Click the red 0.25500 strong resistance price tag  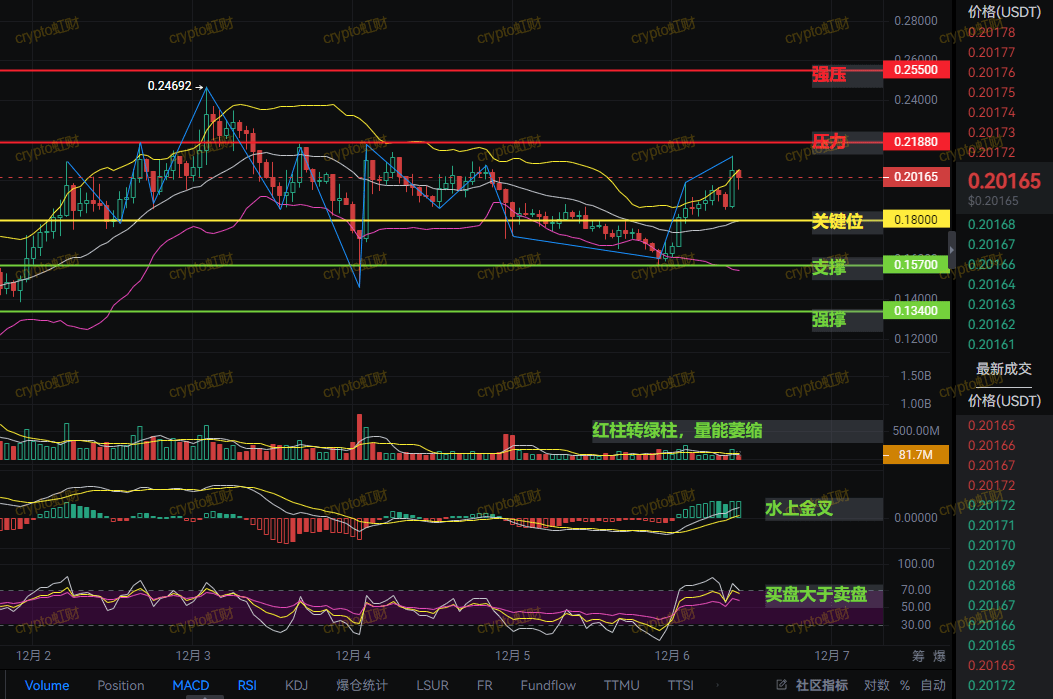click(915, 71)
